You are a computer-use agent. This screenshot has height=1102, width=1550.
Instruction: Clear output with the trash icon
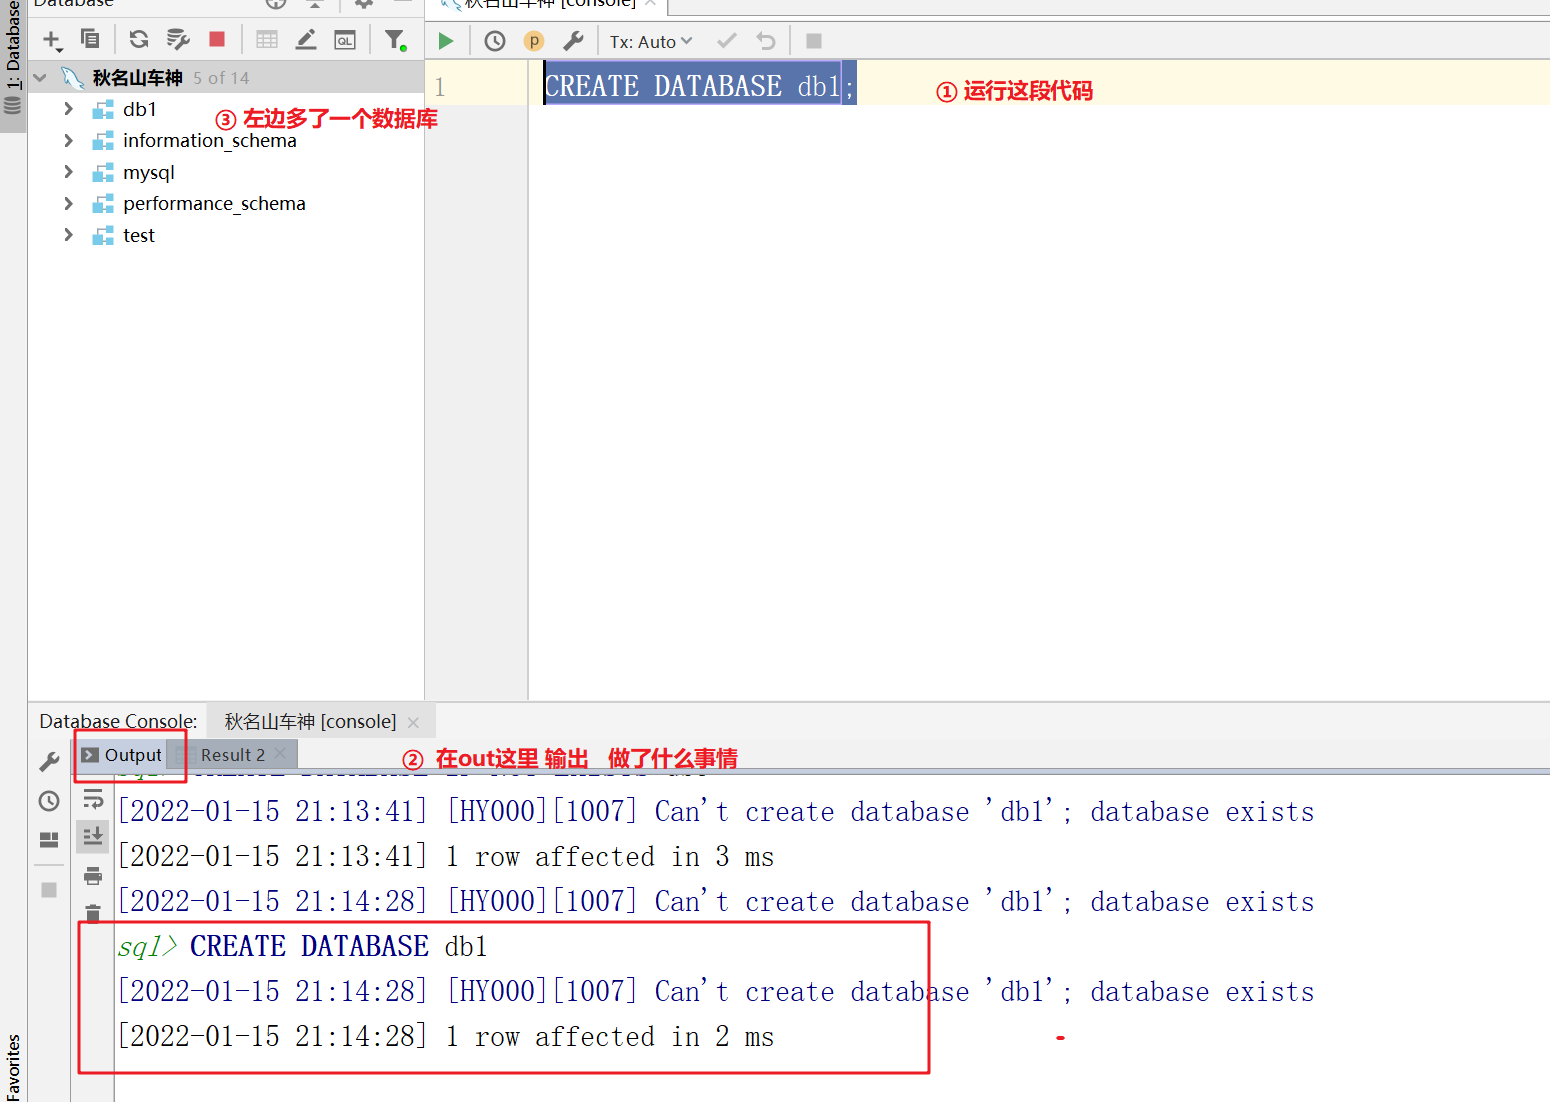[93, 912]
